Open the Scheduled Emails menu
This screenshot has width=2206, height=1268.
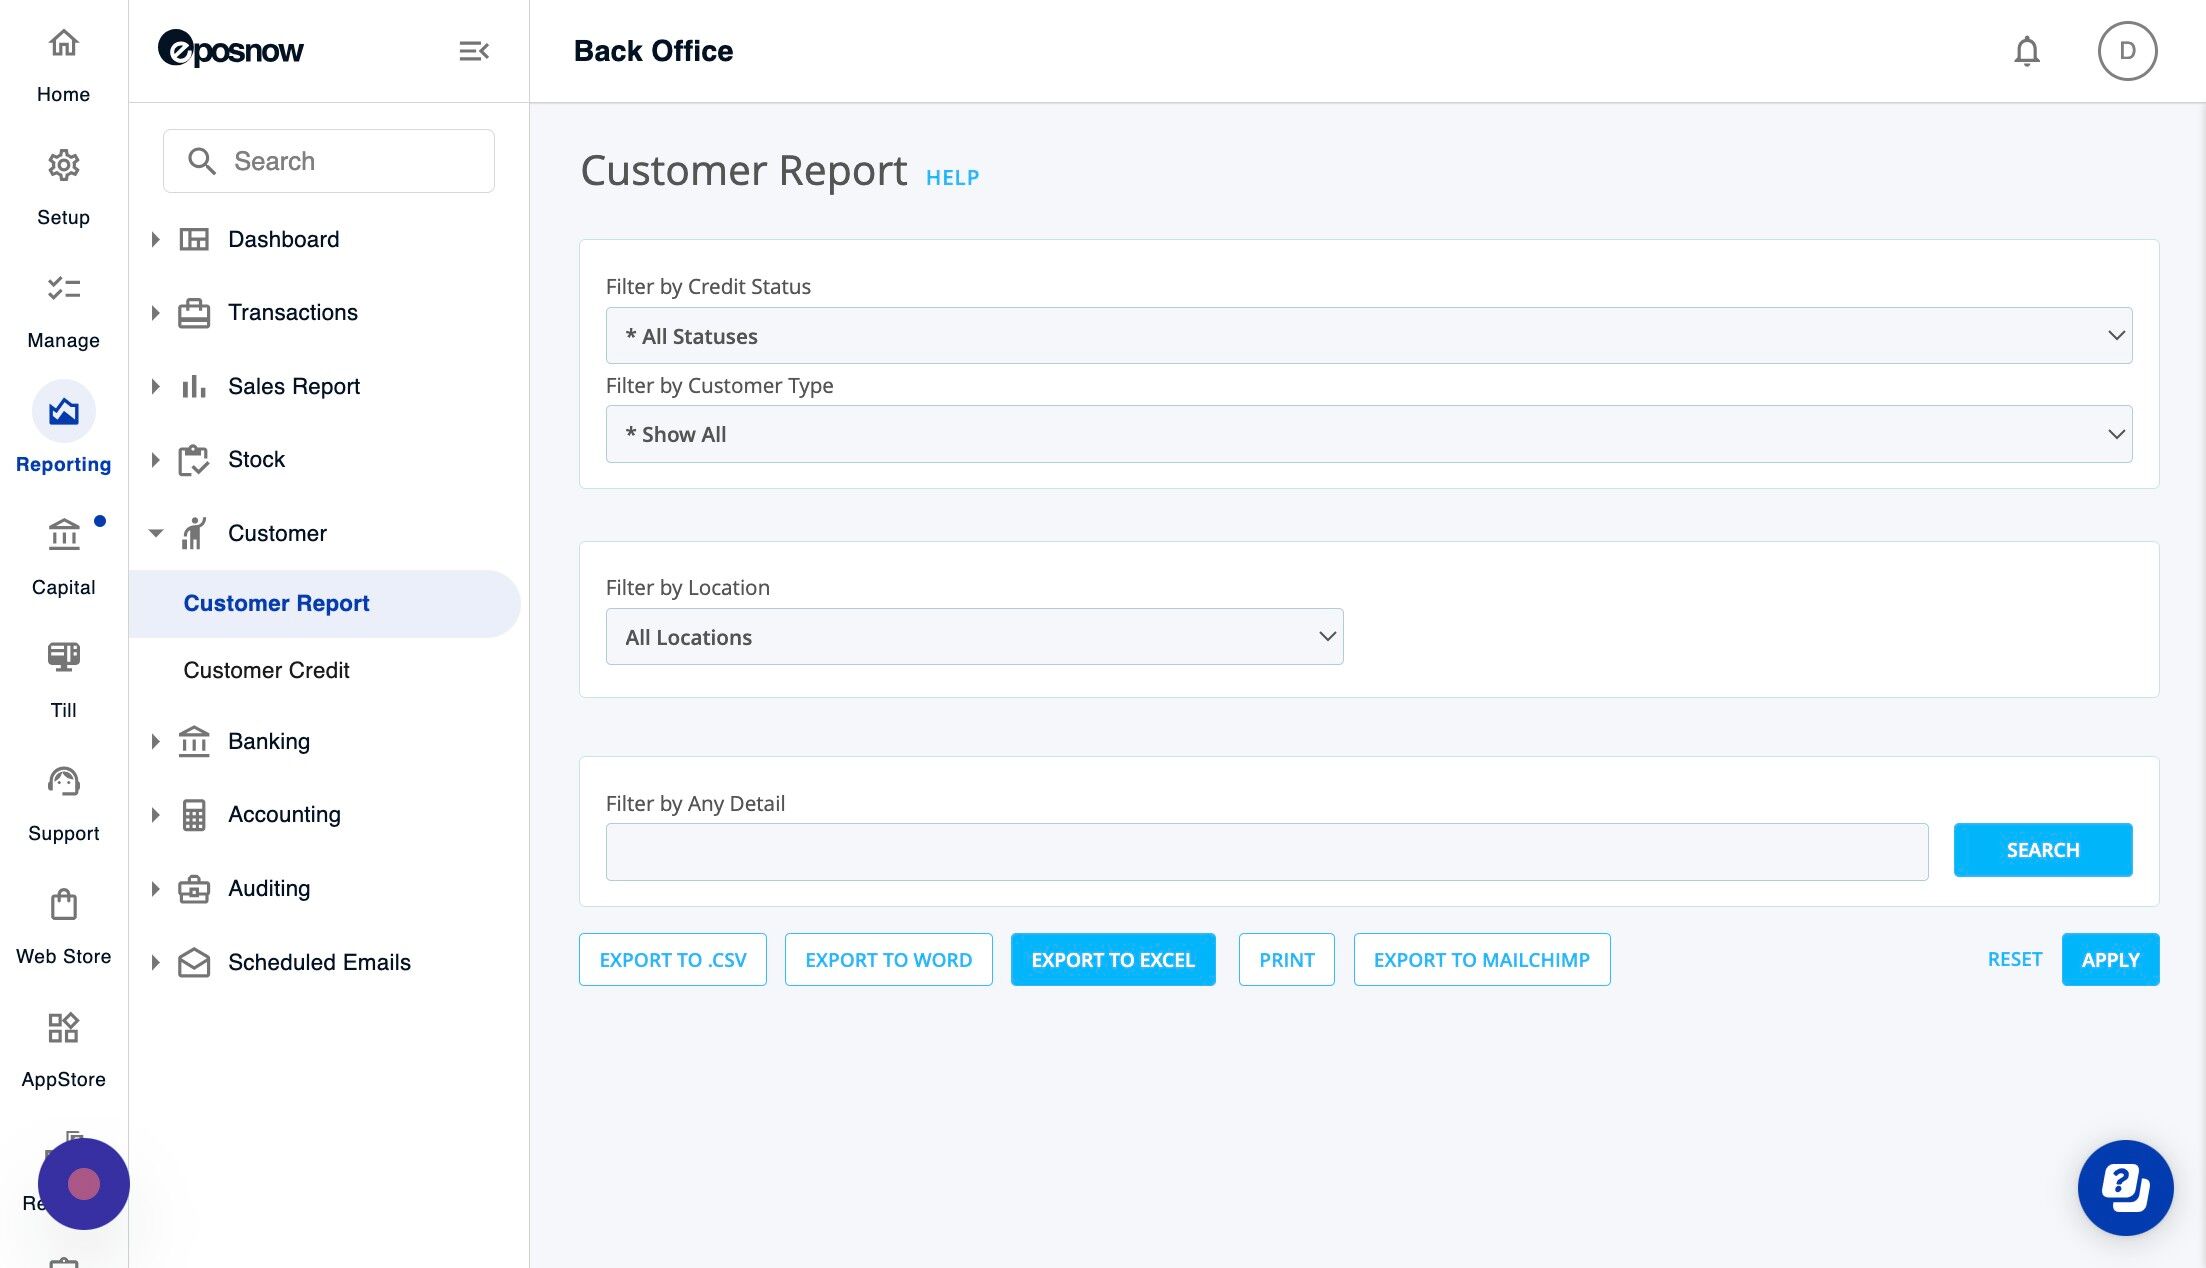[x=319, y=962]
